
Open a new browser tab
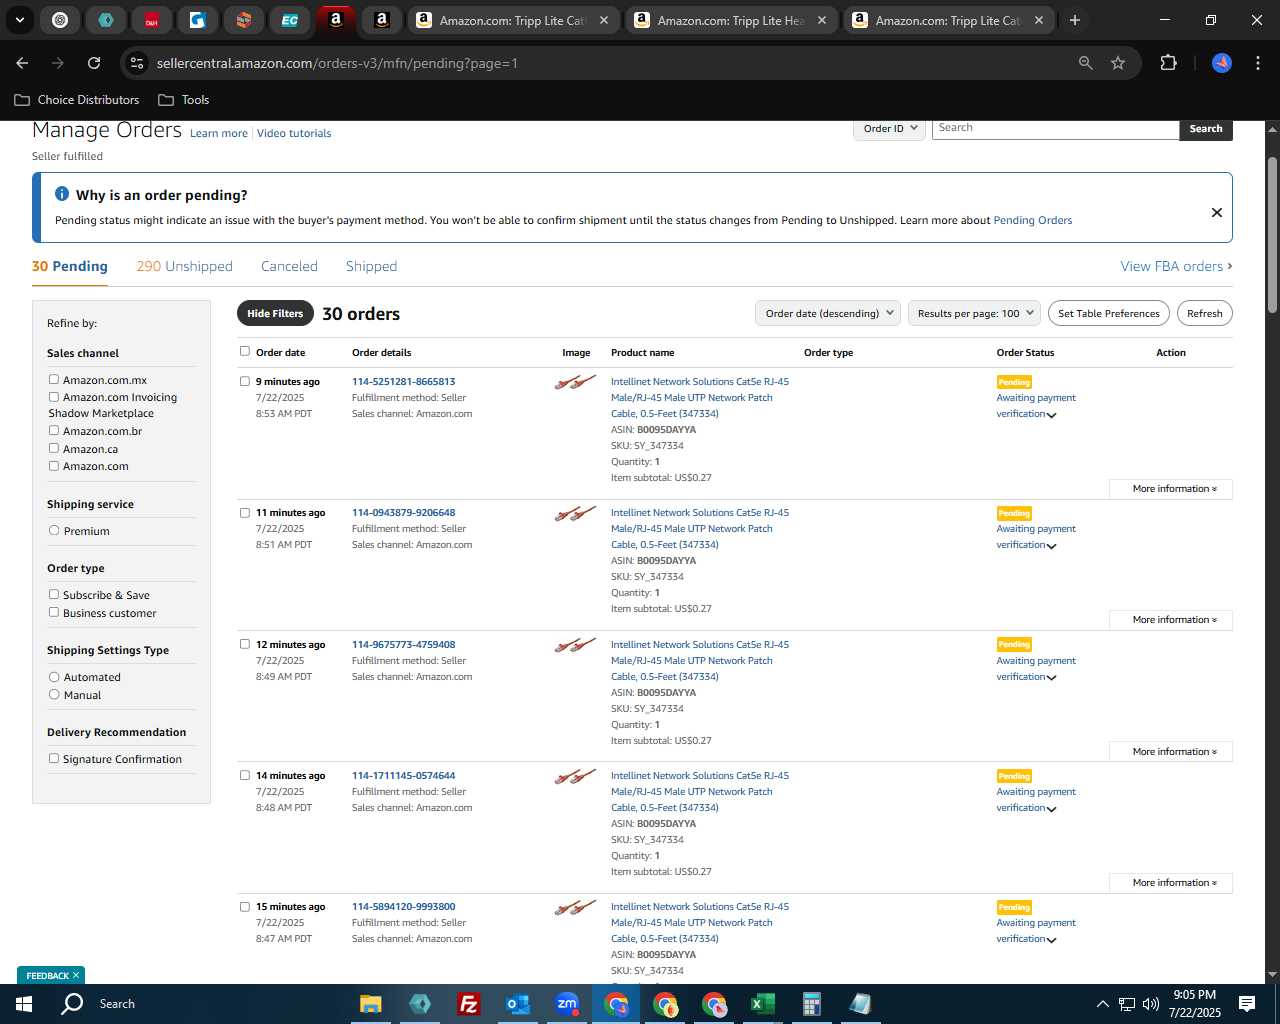coord(1074,20)
